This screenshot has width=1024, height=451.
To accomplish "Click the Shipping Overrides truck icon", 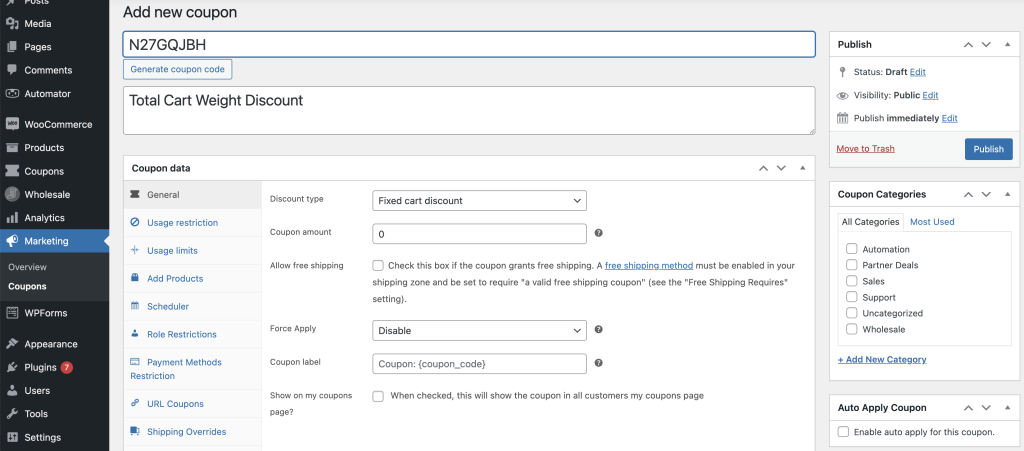I will pyautogui.click(x=135, y=431).
